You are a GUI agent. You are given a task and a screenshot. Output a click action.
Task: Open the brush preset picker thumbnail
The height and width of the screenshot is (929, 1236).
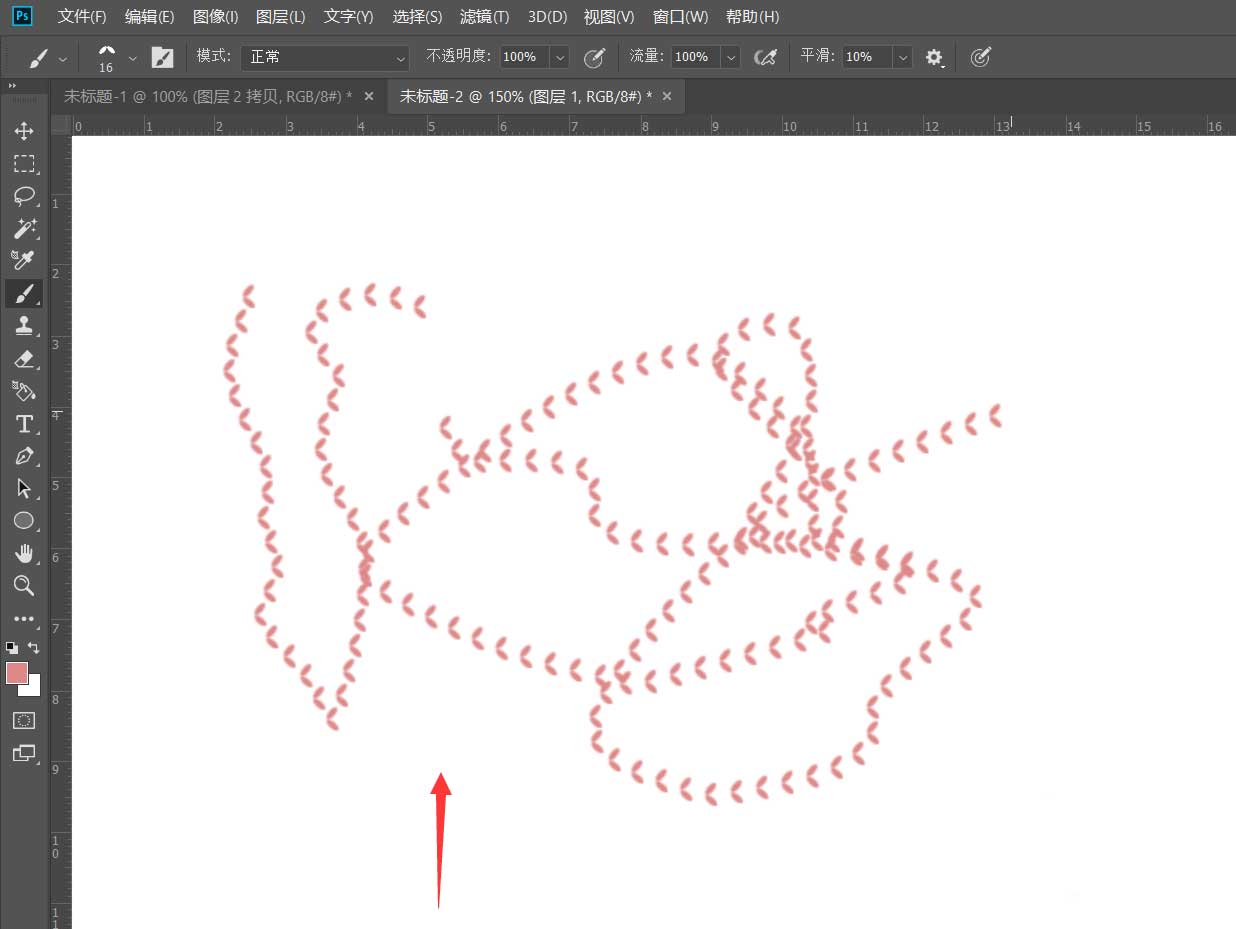click(106, 58)
